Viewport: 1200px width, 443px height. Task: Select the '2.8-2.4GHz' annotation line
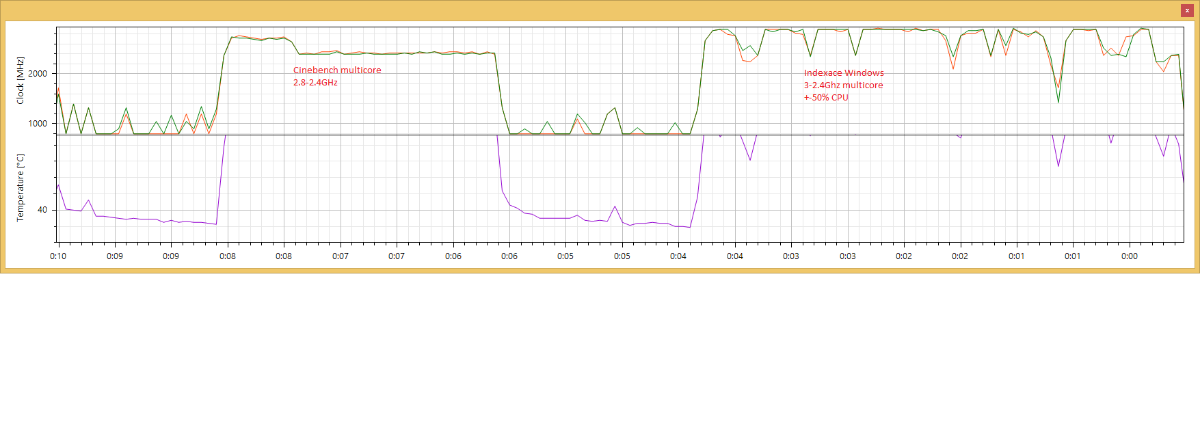(x=315, y=83)
